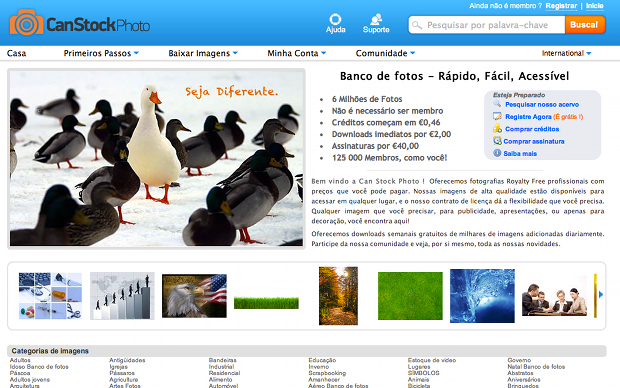Image resolution: width=620 pixels, height=388 pixels.
Task: Click the coins icon beside Comprar créditos
Action: 497,129
